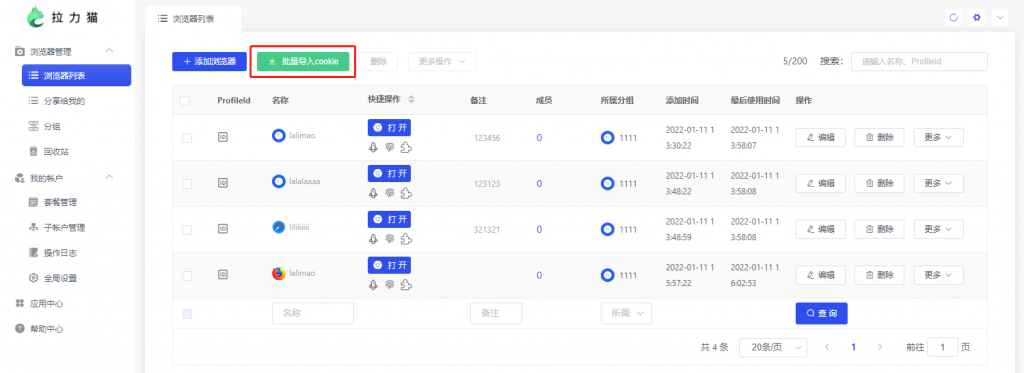Screen dimensions: 1024x373
Task: Click the rocket icon in the Firefox lalimao row
Action: 374,285
